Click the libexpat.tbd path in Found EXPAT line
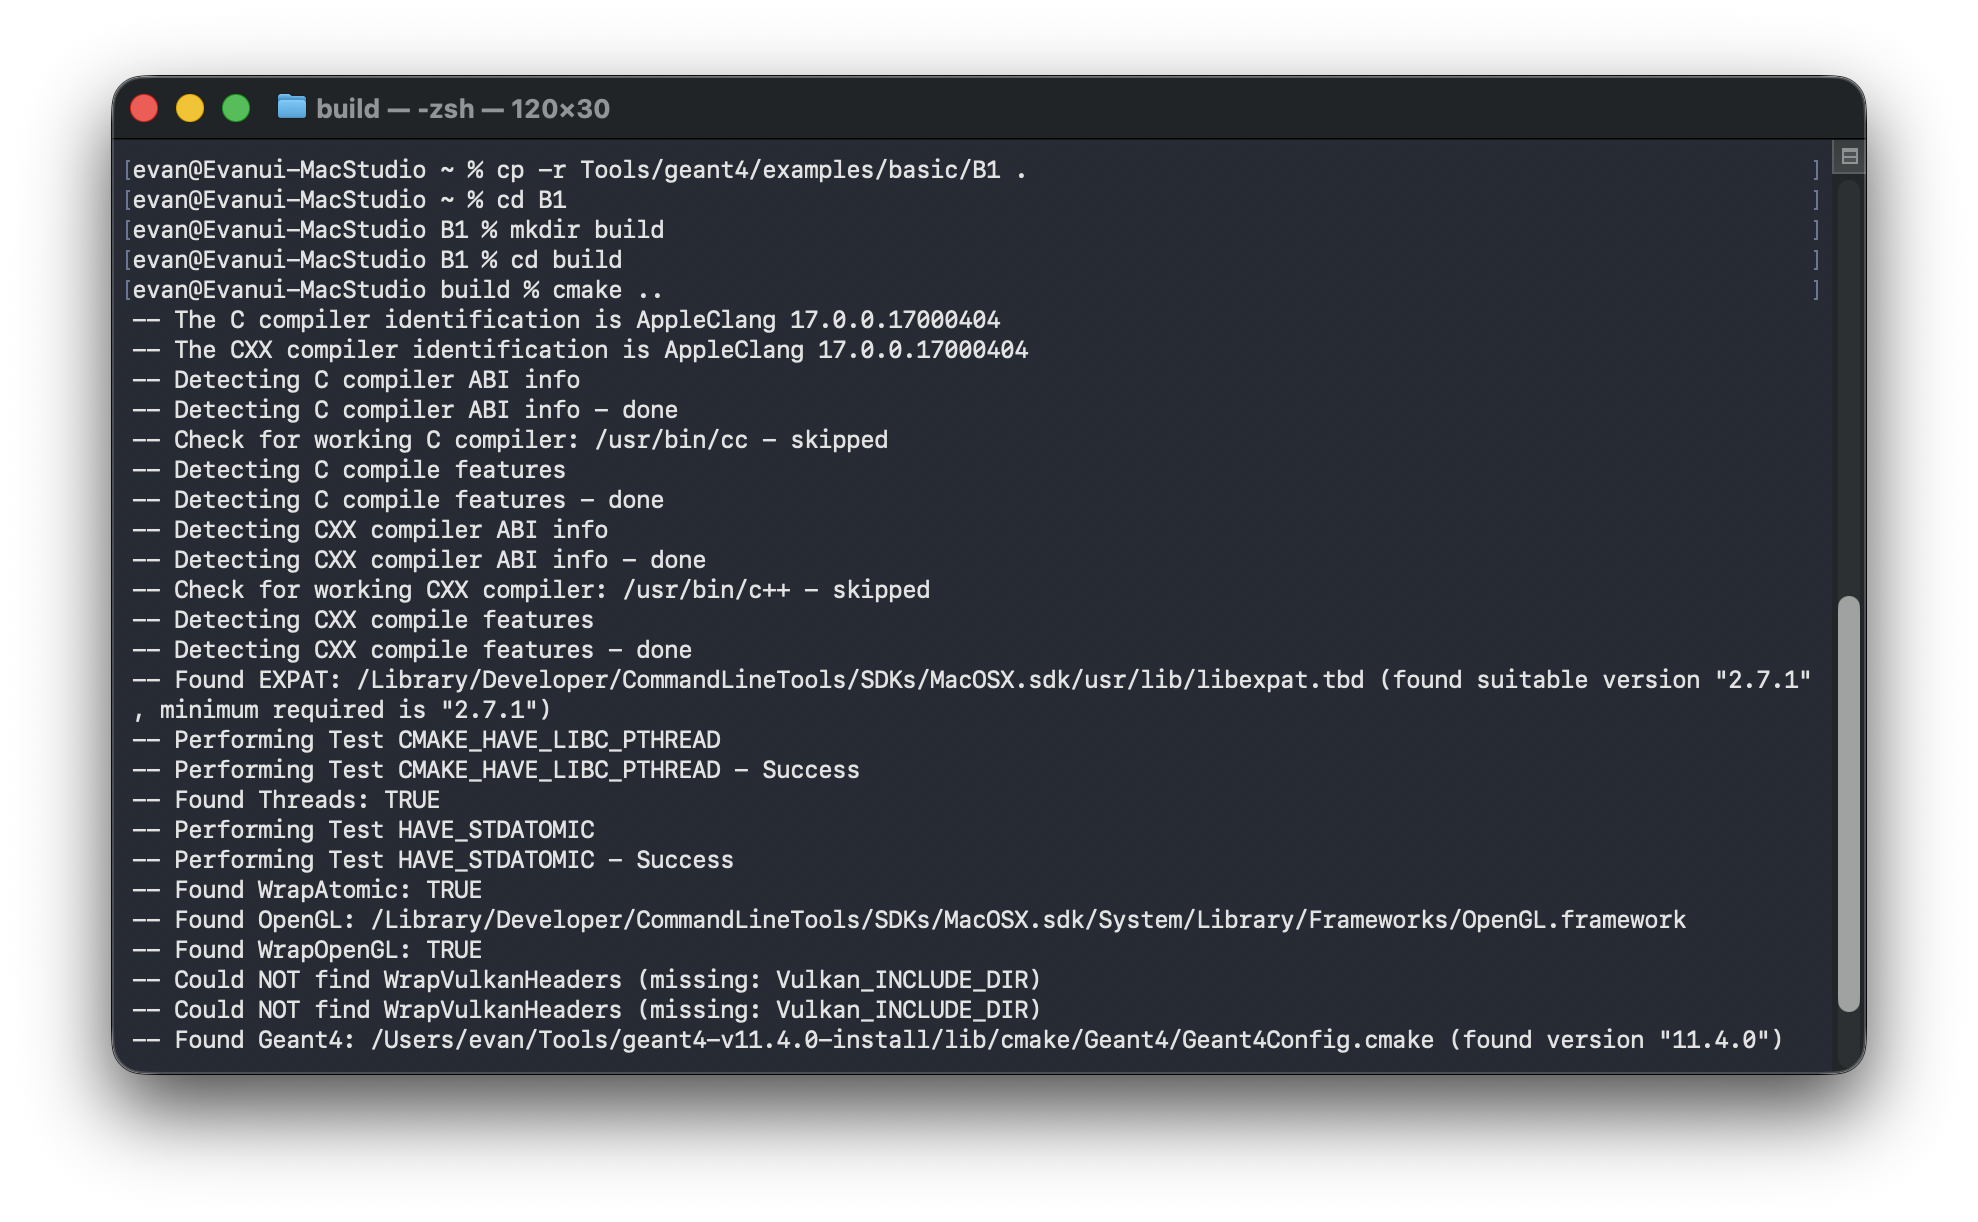The height and width of the screenshot is (1222, 1978). click(860, 680)
